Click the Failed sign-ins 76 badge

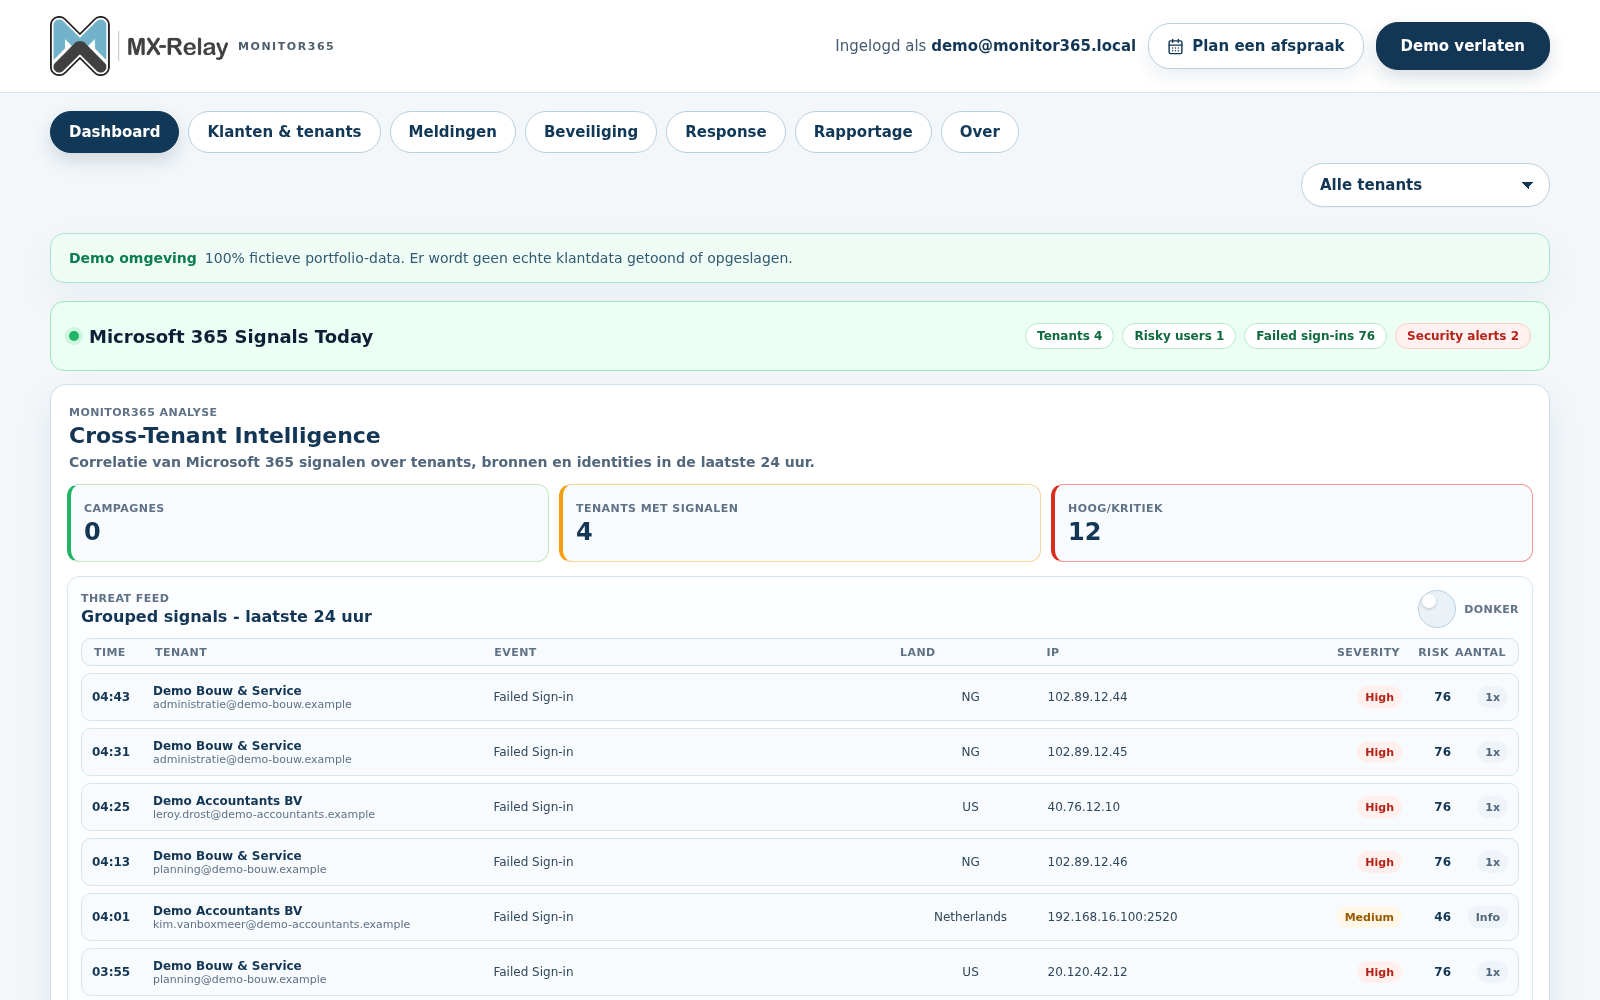pyautogui.click(x=1315, y=336)
